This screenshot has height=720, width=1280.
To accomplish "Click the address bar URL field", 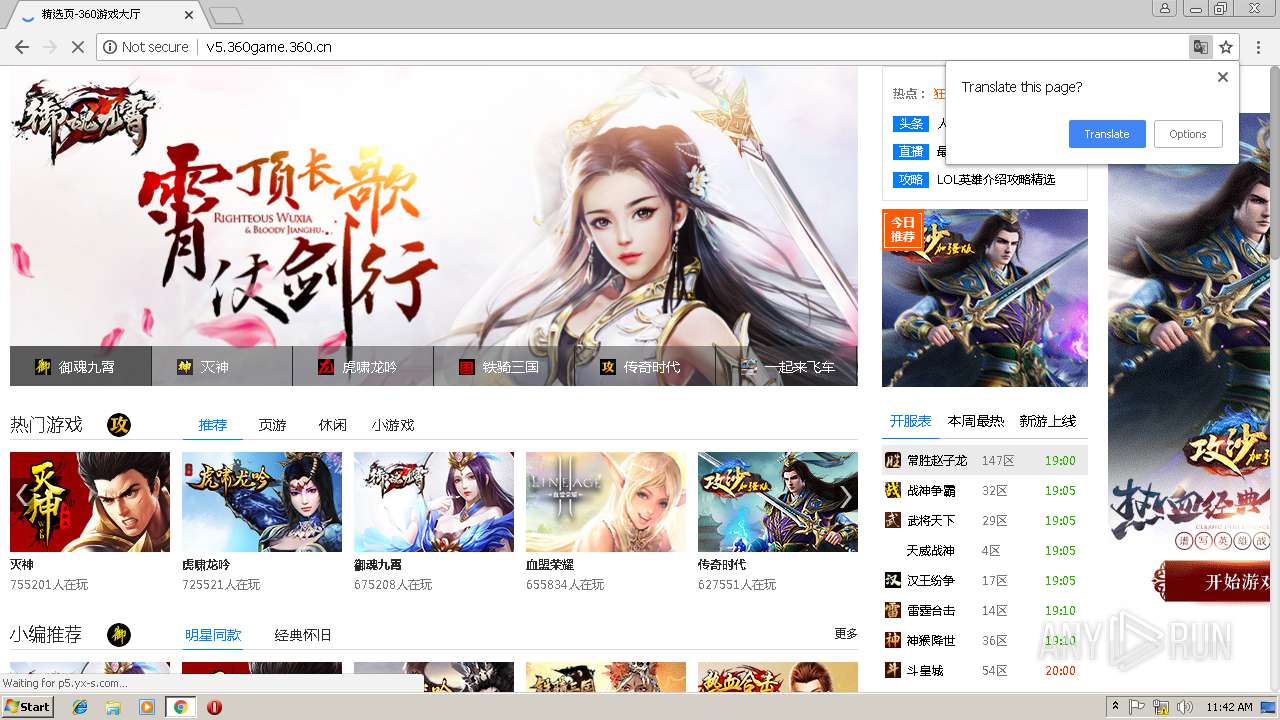I will [x=640, y=47].
